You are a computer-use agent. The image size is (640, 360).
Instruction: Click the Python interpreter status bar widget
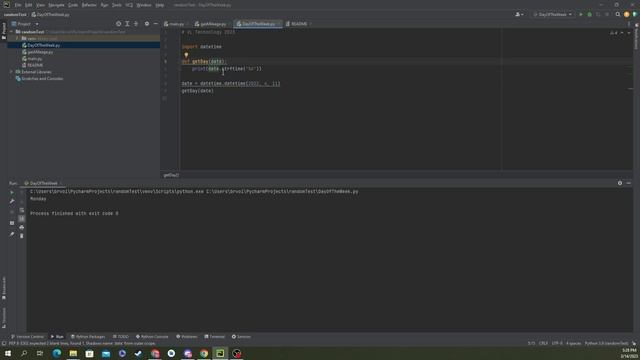[x=606, y=344]
